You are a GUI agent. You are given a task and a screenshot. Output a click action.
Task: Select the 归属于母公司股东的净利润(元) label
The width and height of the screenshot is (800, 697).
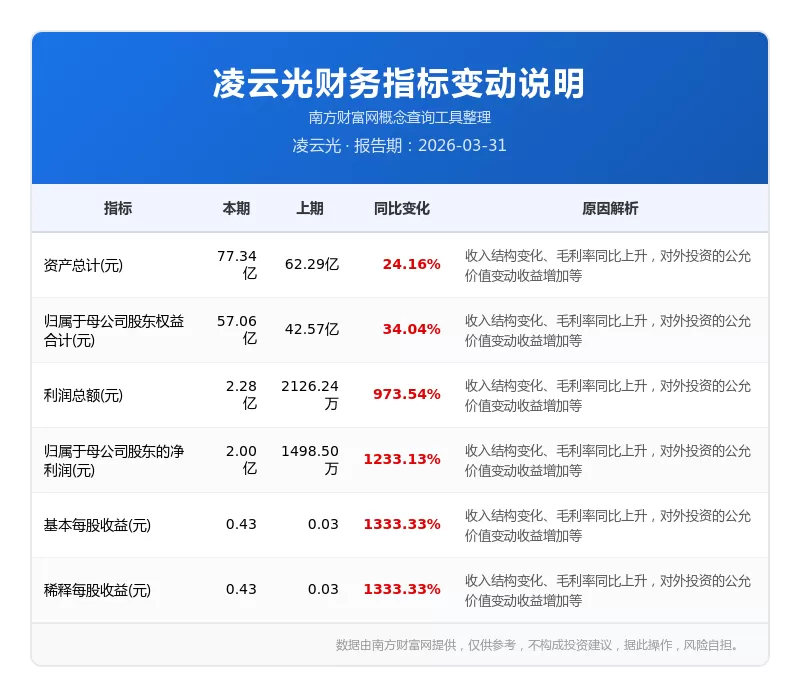coord(114,460)
